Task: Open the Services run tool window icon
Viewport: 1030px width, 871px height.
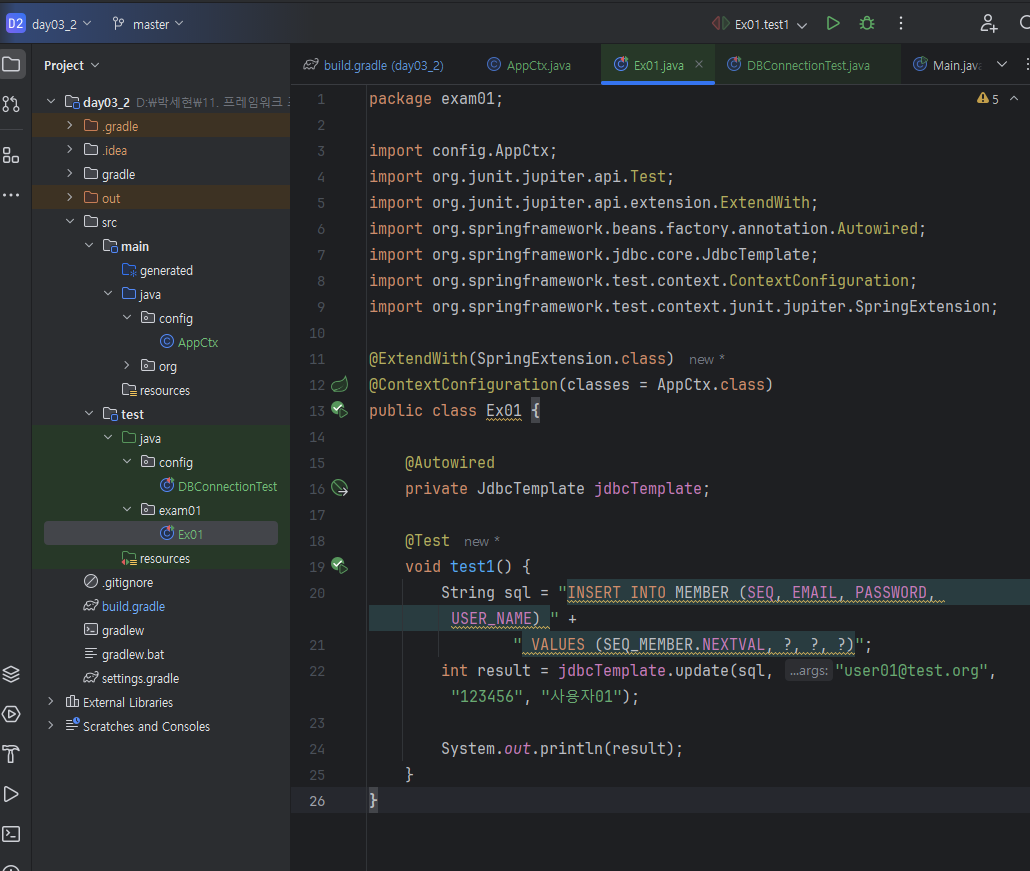Action: pos(11,714)
